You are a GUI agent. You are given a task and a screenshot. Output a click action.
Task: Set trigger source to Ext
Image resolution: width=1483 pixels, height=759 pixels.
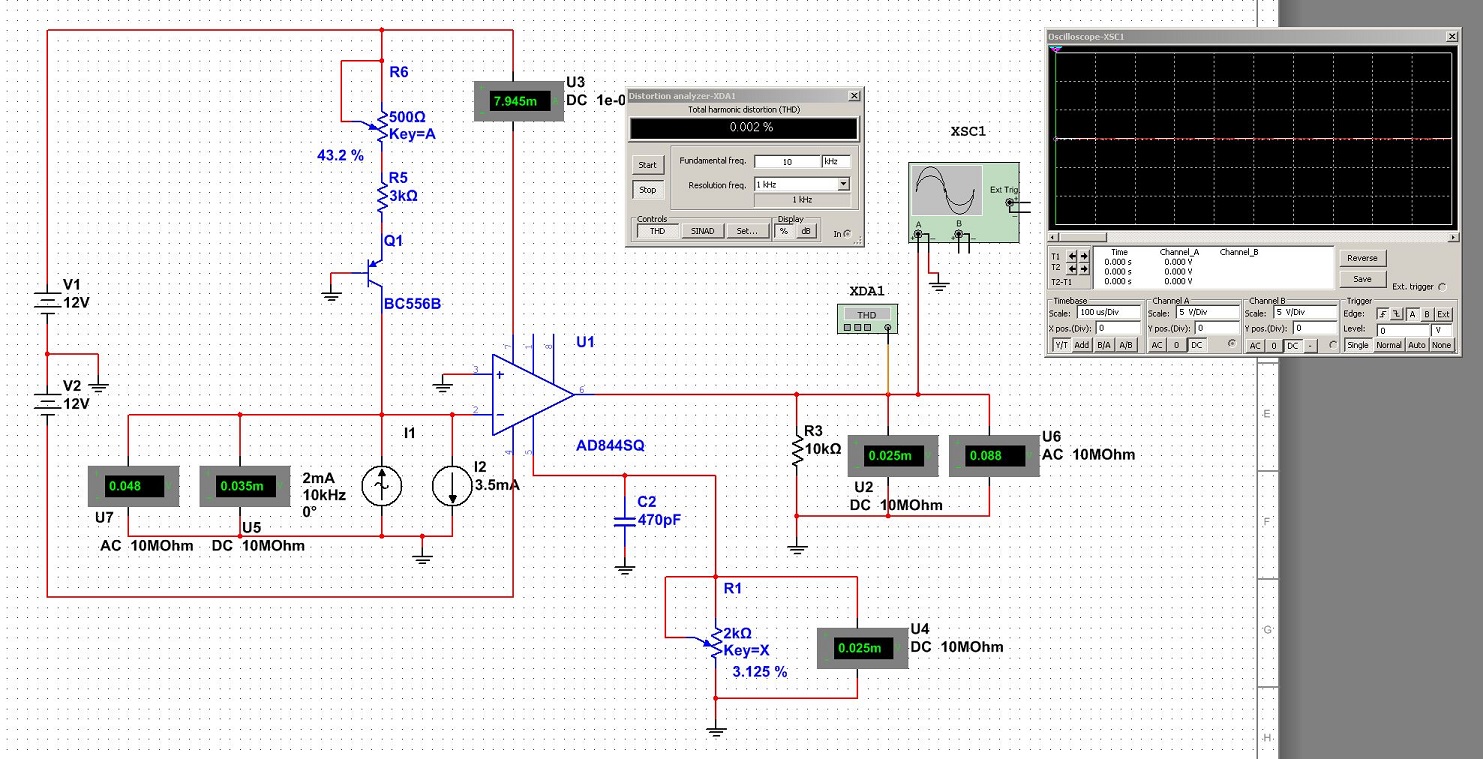click(x=1443, y=314)
